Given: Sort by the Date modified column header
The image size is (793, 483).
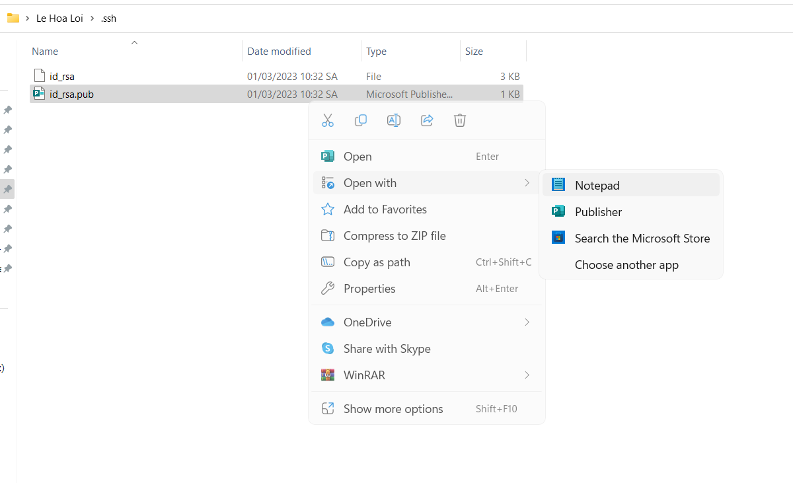Looking at the screenshot, I should [279, 51].
